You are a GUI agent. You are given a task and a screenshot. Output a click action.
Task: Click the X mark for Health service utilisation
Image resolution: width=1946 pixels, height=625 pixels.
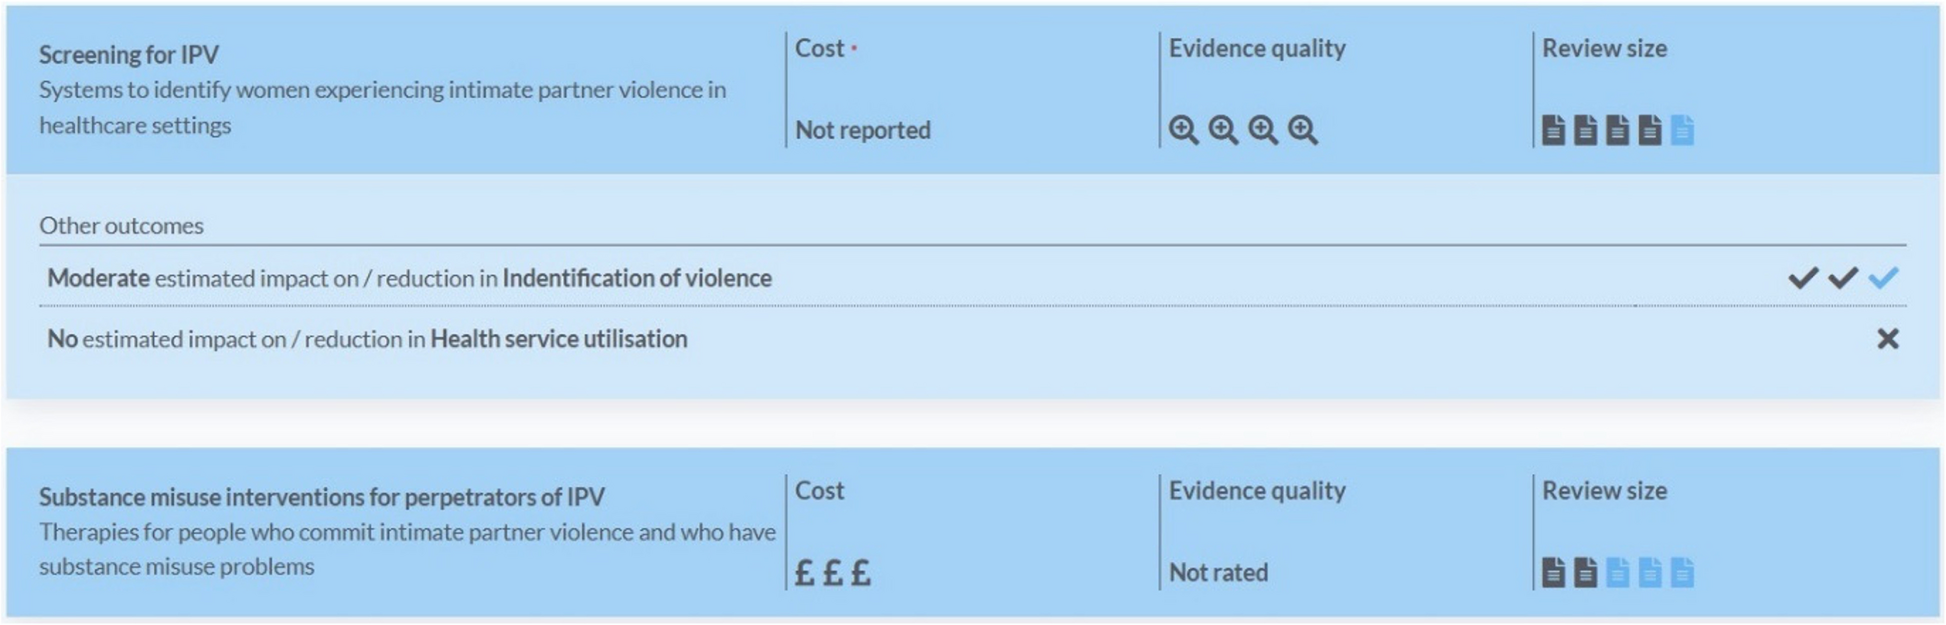pos(1888,339)
